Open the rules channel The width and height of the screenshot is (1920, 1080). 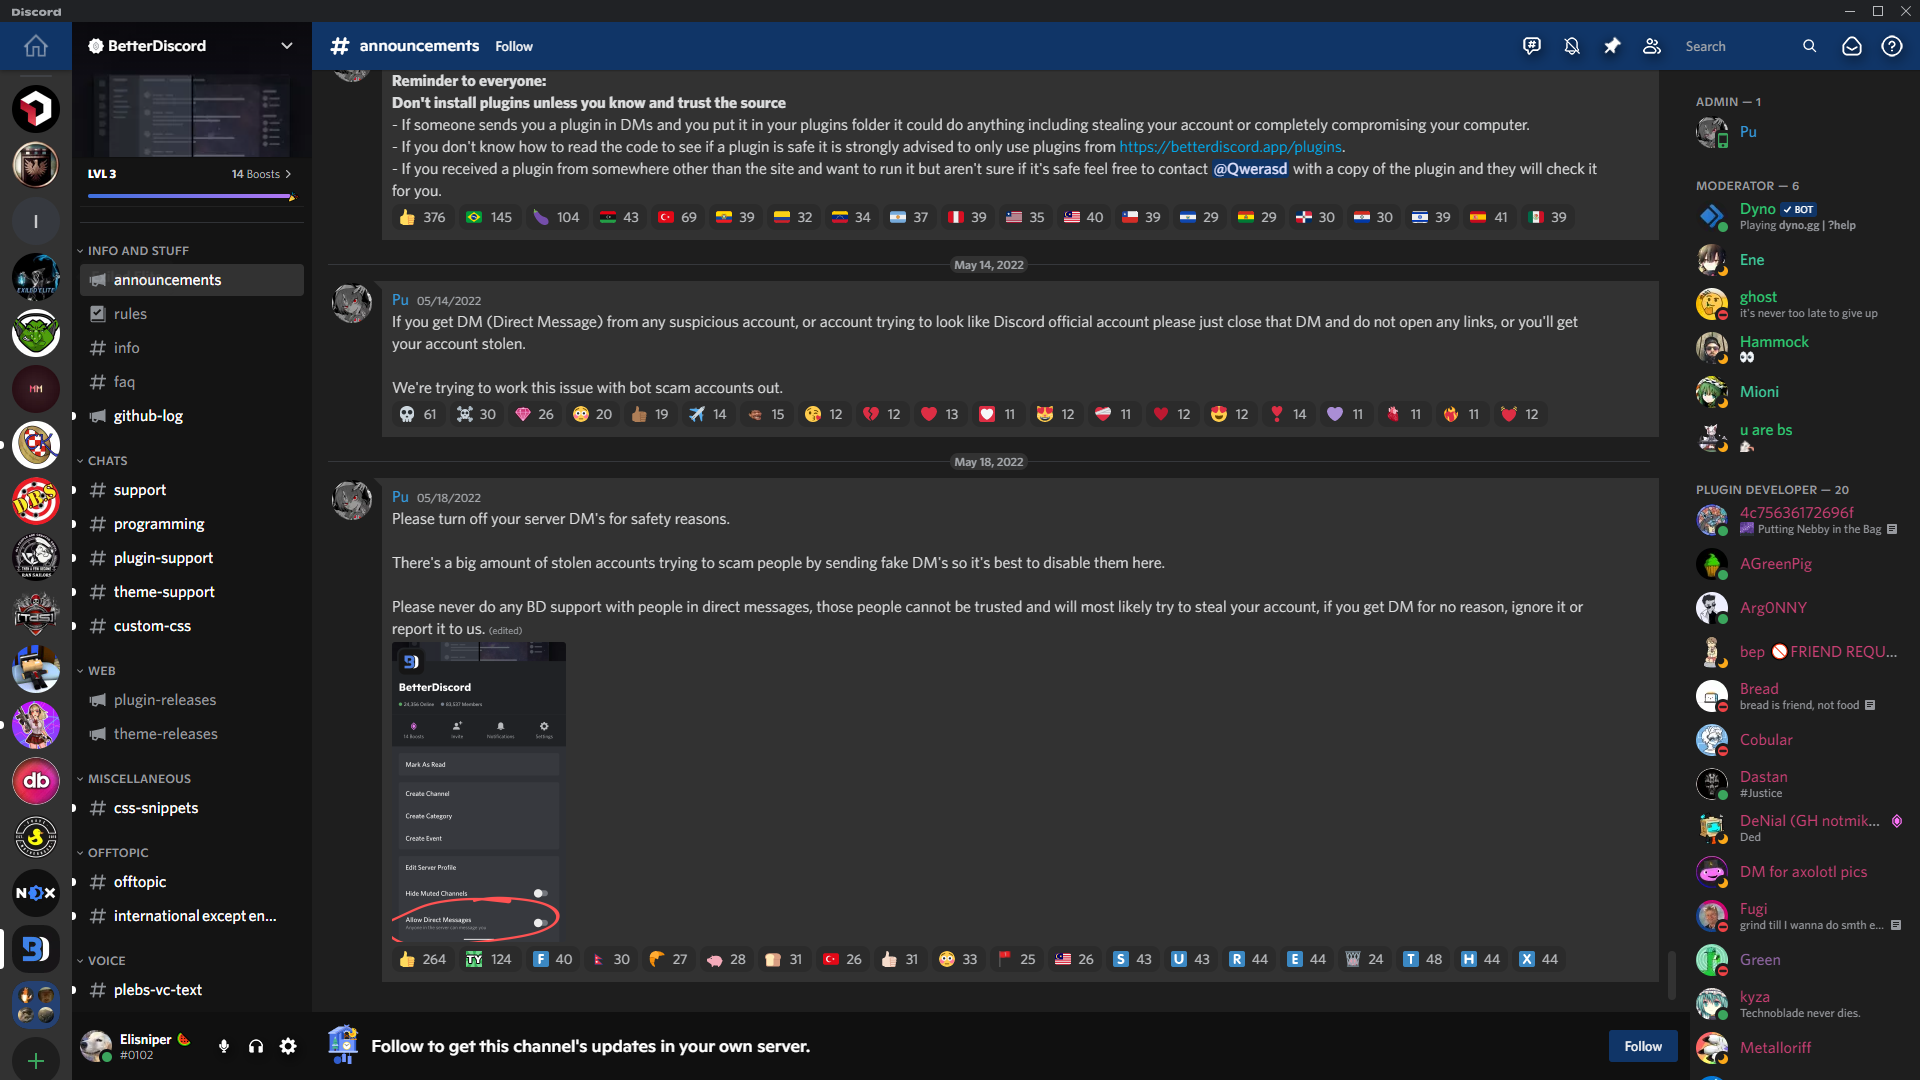130,314
